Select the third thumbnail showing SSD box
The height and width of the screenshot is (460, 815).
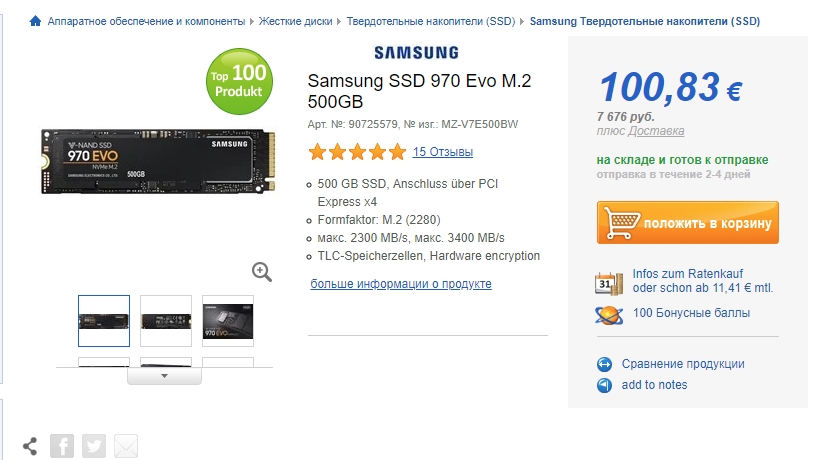228,321
